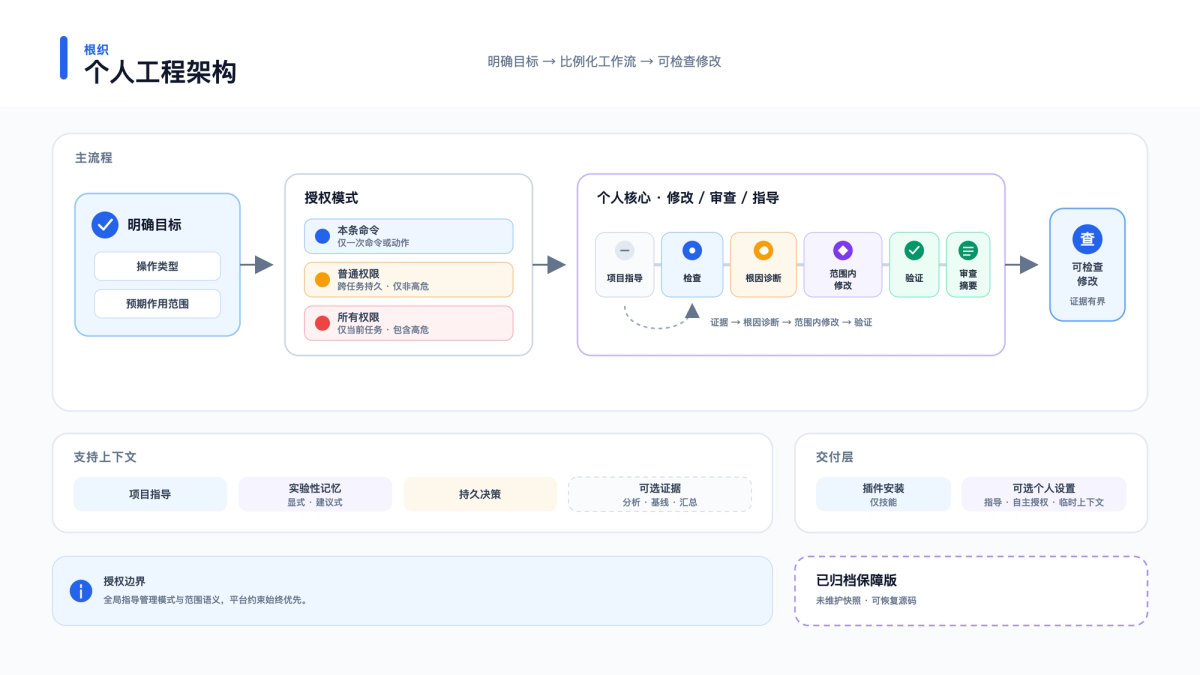Click the 可检查修改 output card
Viewport: 1200px width, 675px height.
coord(1087,265)
